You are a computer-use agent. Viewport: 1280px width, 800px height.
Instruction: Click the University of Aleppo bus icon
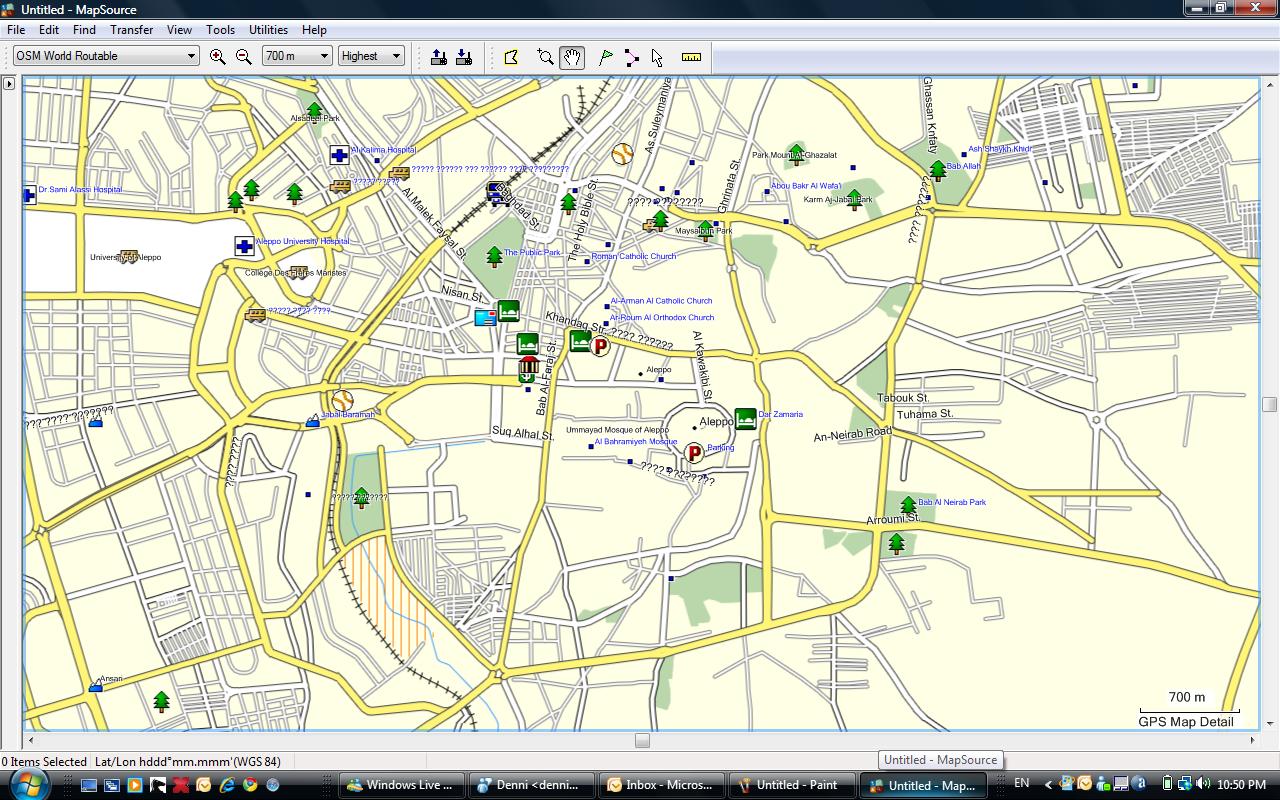tap(128, 257)
